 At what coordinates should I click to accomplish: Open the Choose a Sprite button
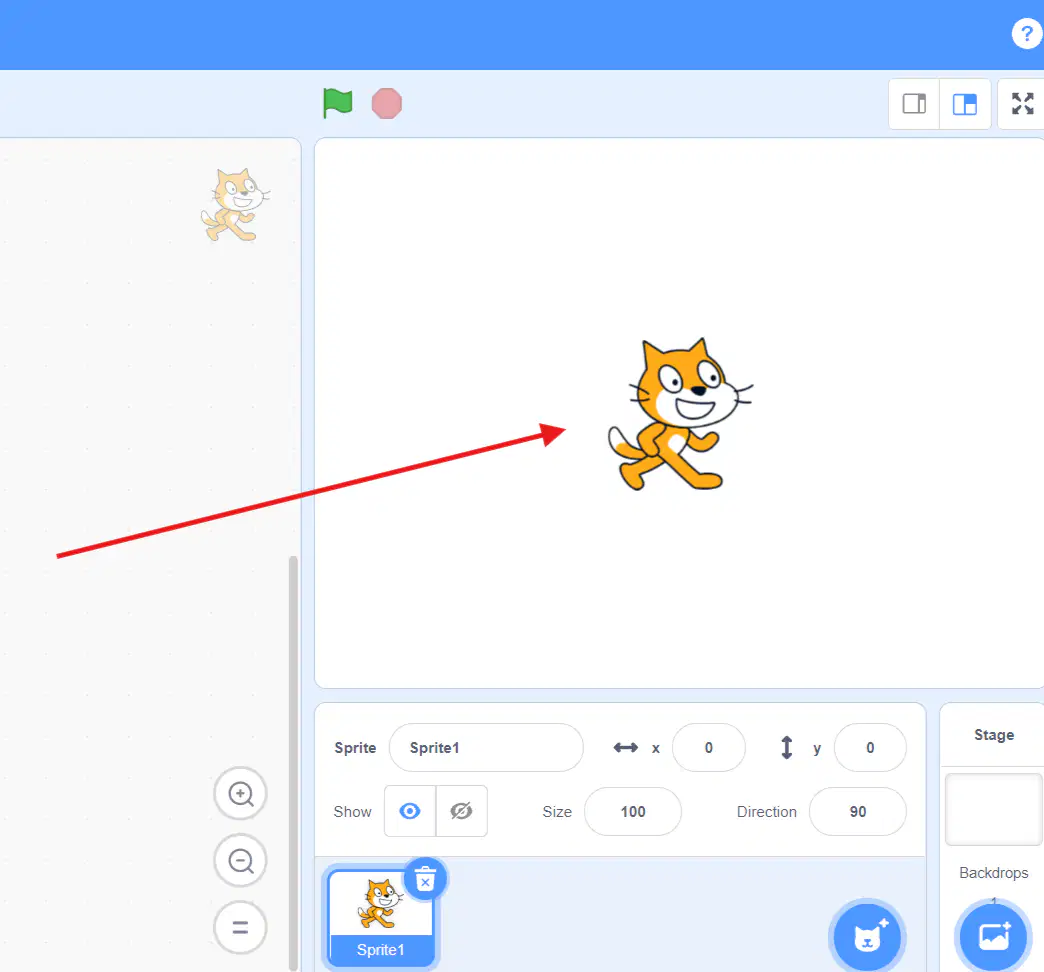tap(868, 937)
